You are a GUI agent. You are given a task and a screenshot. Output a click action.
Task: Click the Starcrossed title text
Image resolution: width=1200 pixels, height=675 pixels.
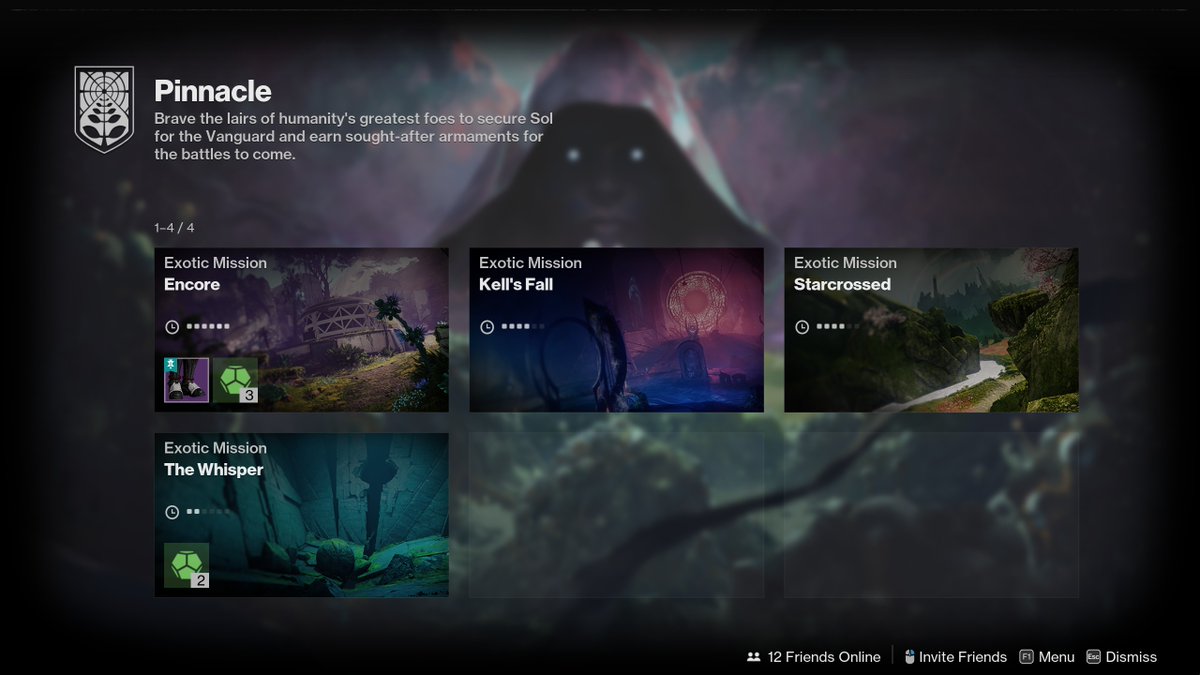(842, 284)
